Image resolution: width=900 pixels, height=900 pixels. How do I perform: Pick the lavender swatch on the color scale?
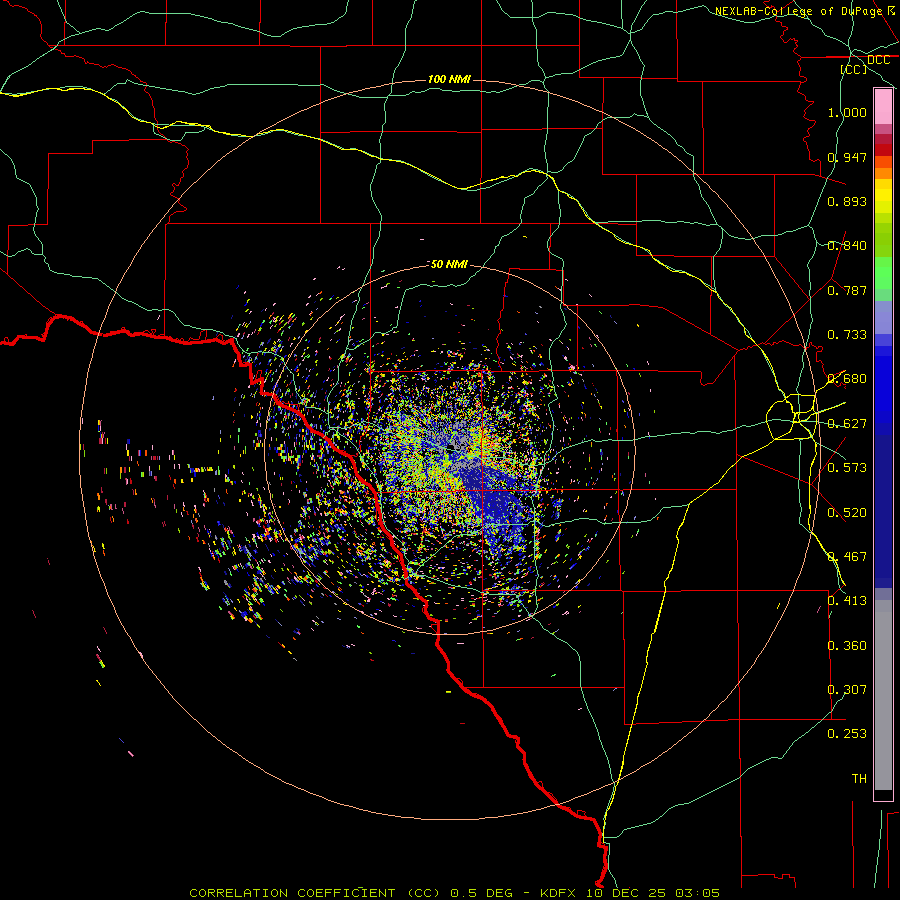click(883, 317)
